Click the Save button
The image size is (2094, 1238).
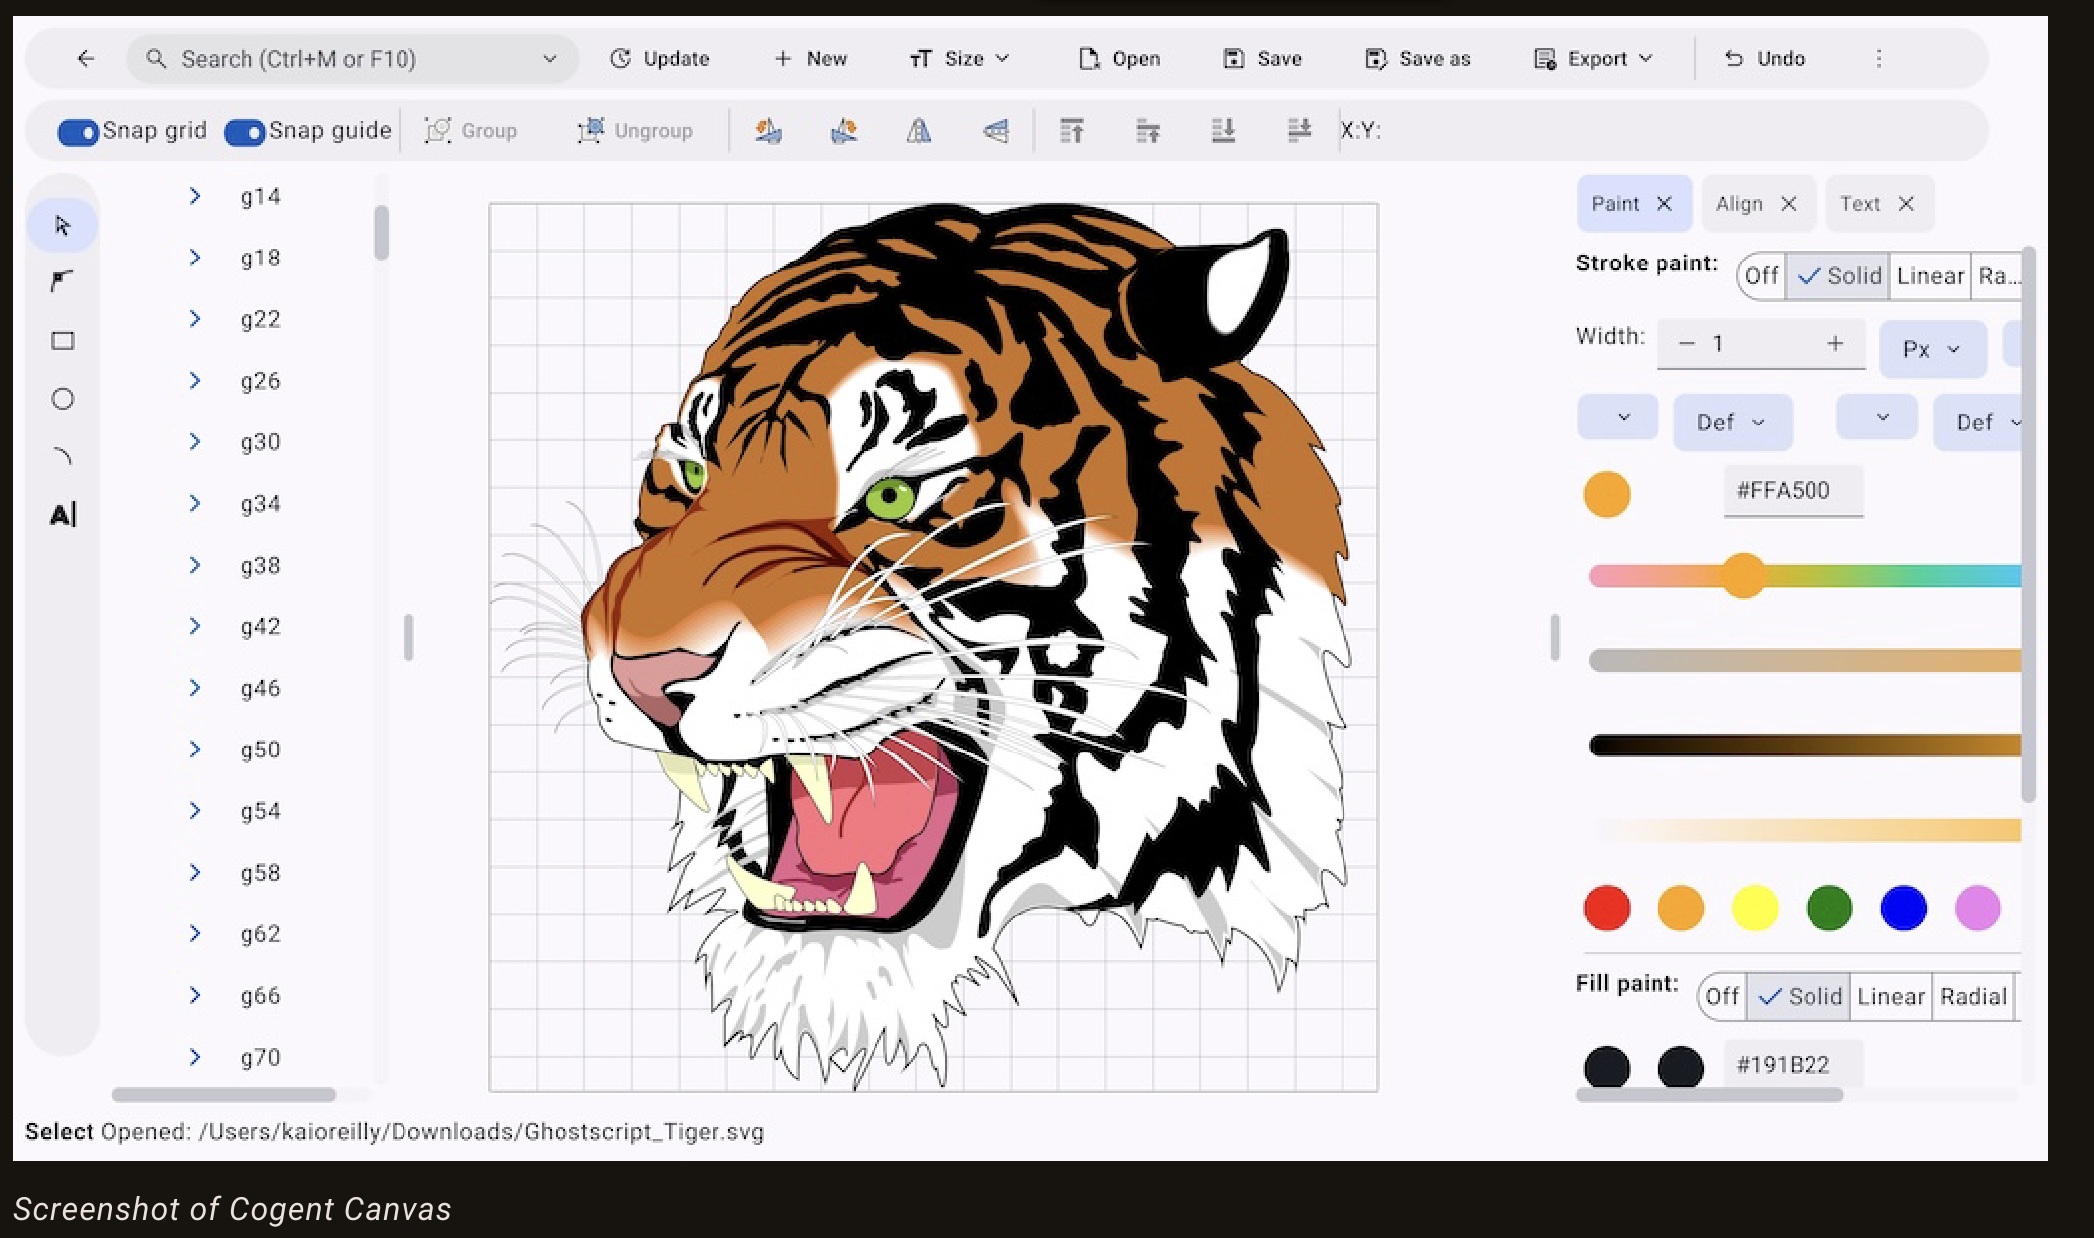tap(1262, 59)
